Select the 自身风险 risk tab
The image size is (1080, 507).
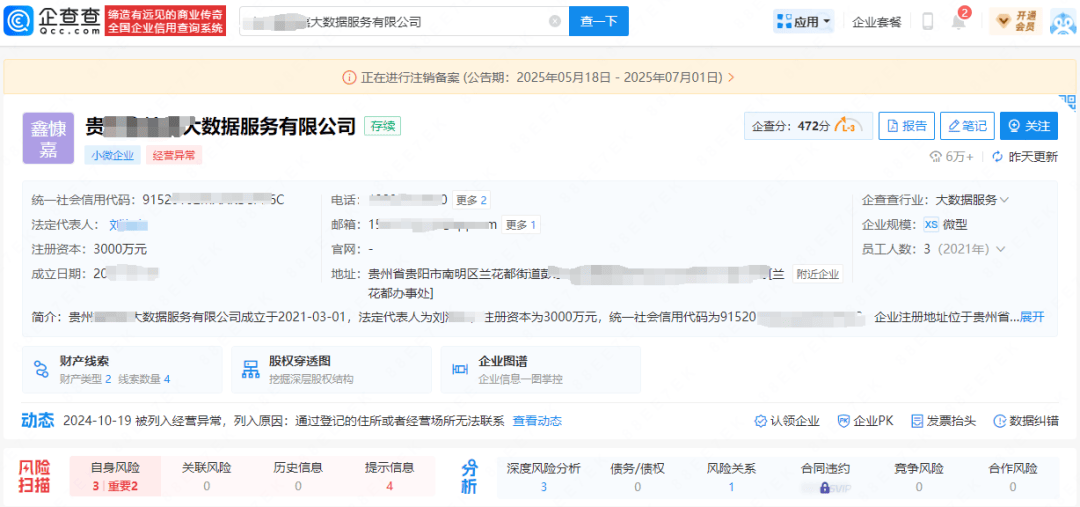(x=115, y=476)
